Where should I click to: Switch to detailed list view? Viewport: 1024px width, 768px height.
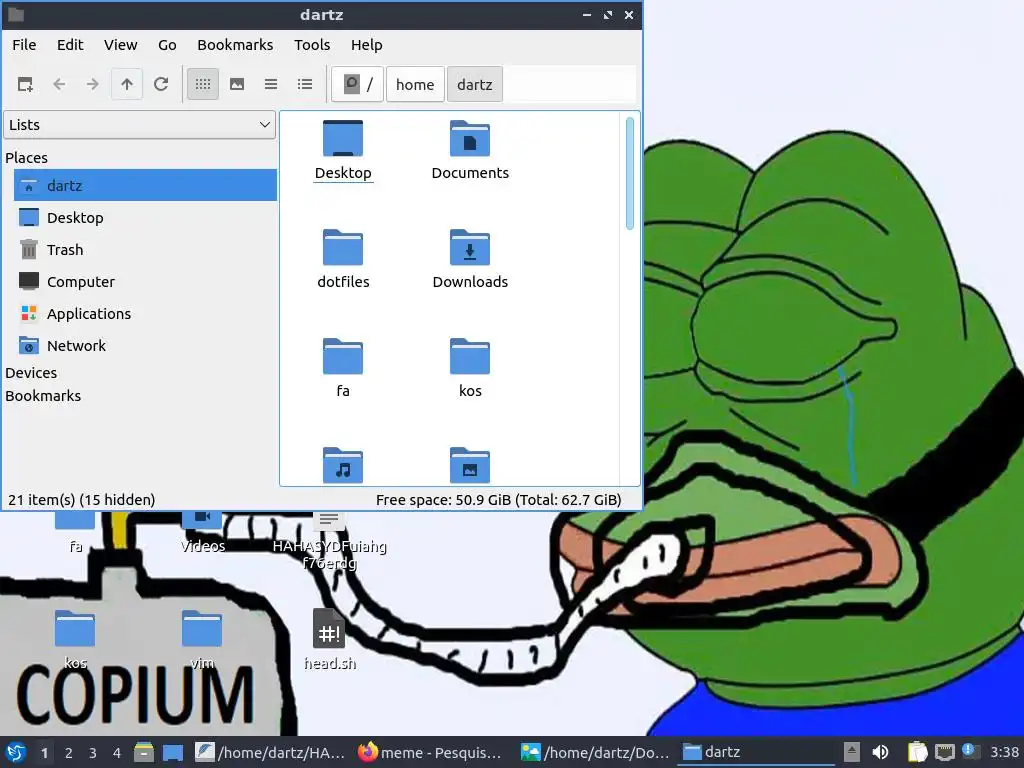[x=305, y=84]
